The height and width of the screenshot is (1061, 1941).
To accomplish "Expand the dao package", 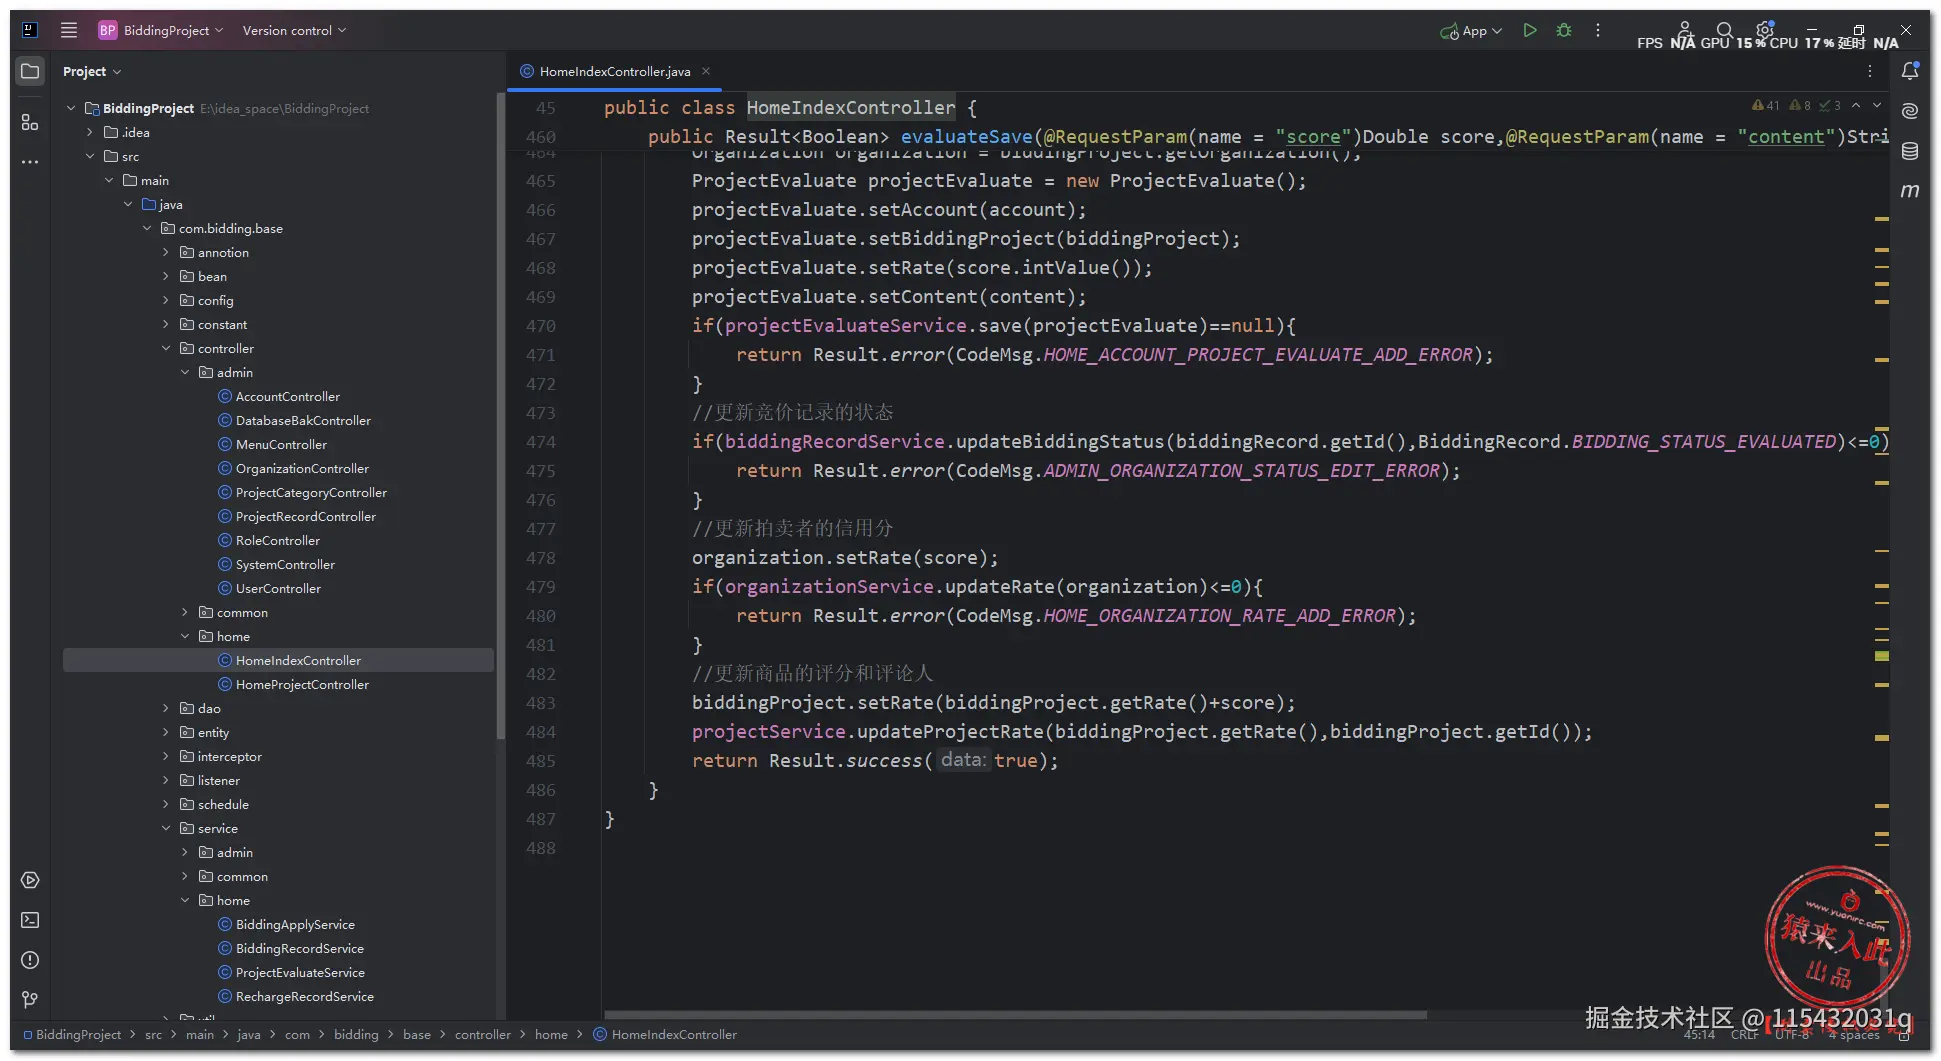I will tap(166, 708).
